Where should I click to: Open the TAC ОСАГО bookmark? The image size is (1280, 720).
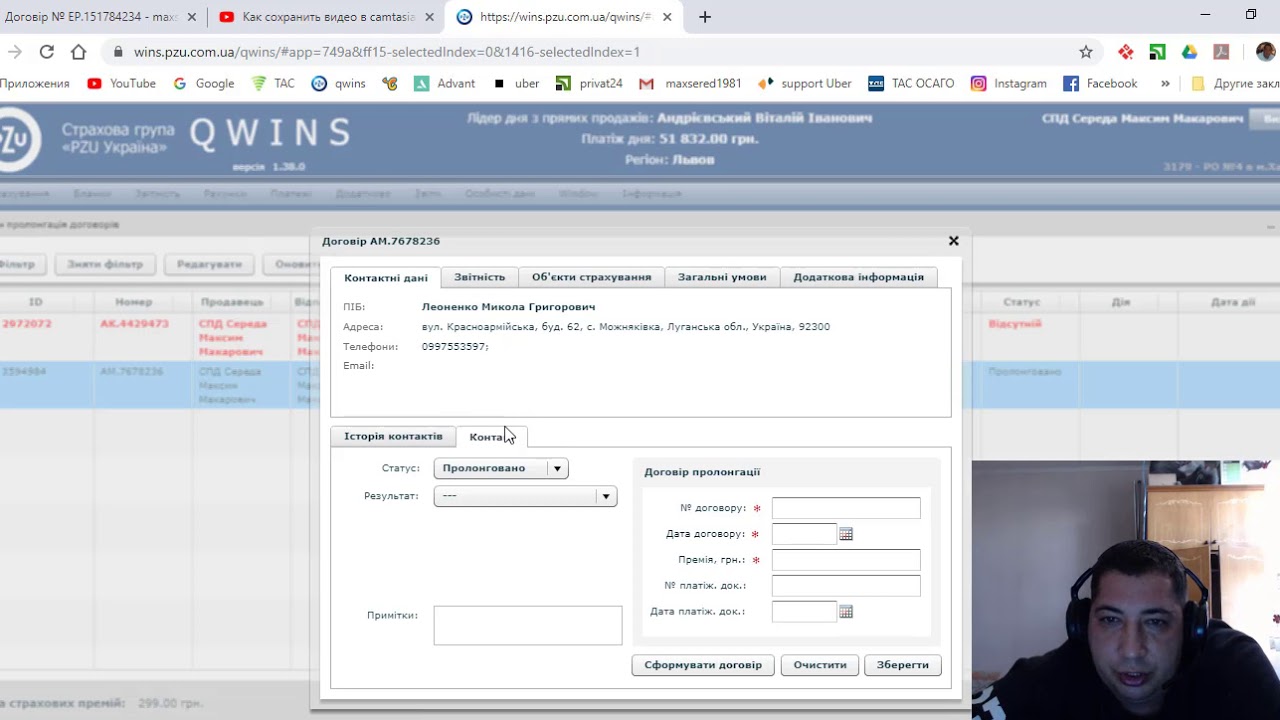point(911,84)
